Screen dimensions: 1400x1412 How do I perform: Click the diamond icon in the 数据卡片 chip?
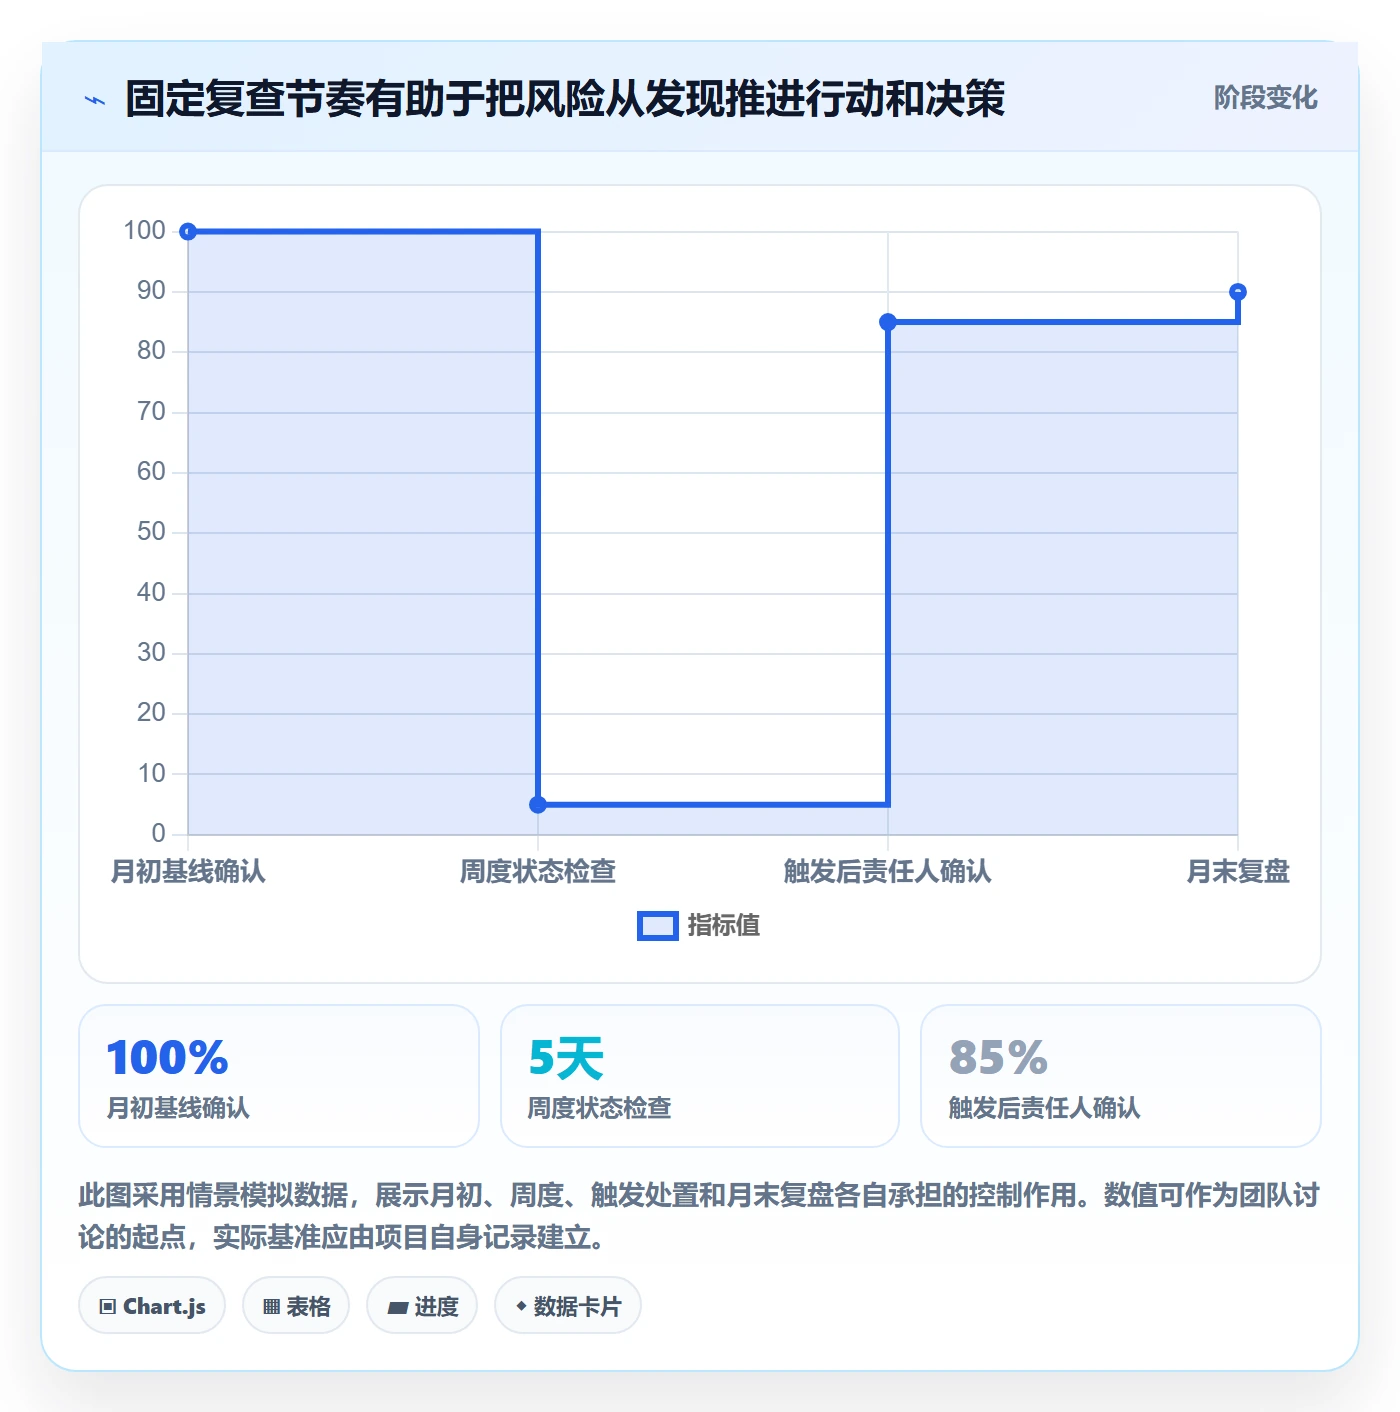coord(521,1306)
